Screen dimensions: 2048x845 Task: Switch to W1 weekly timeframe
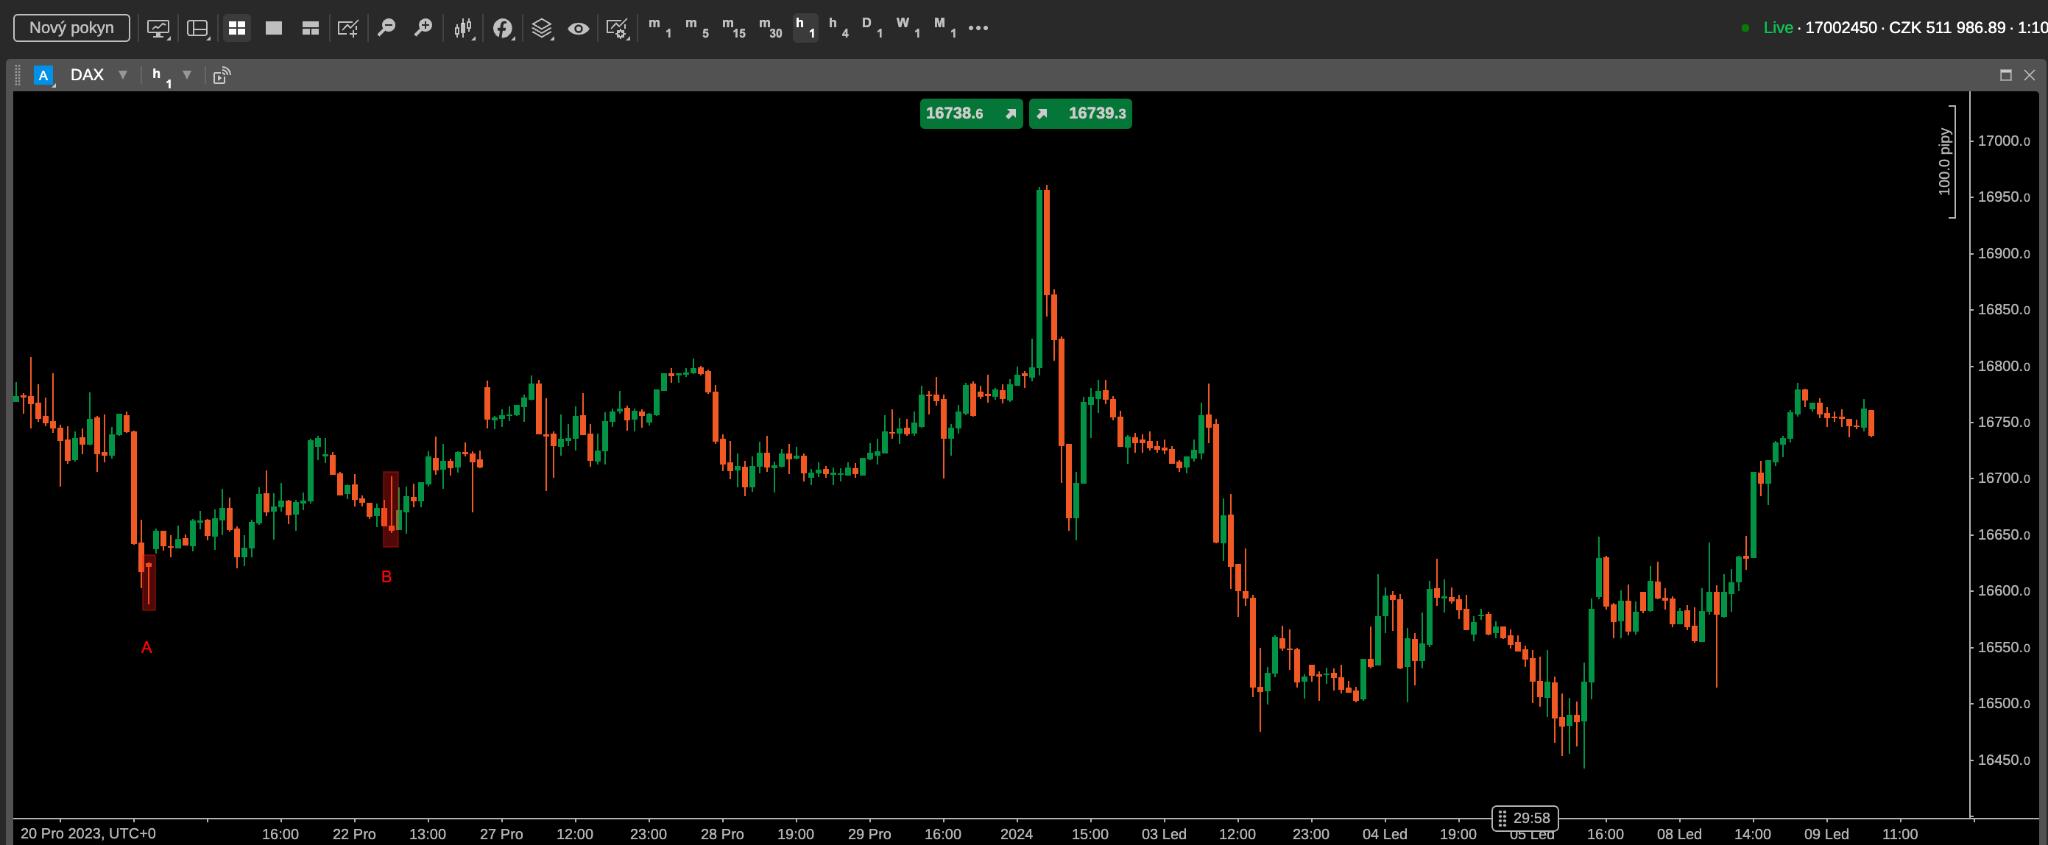click(908, 28)
